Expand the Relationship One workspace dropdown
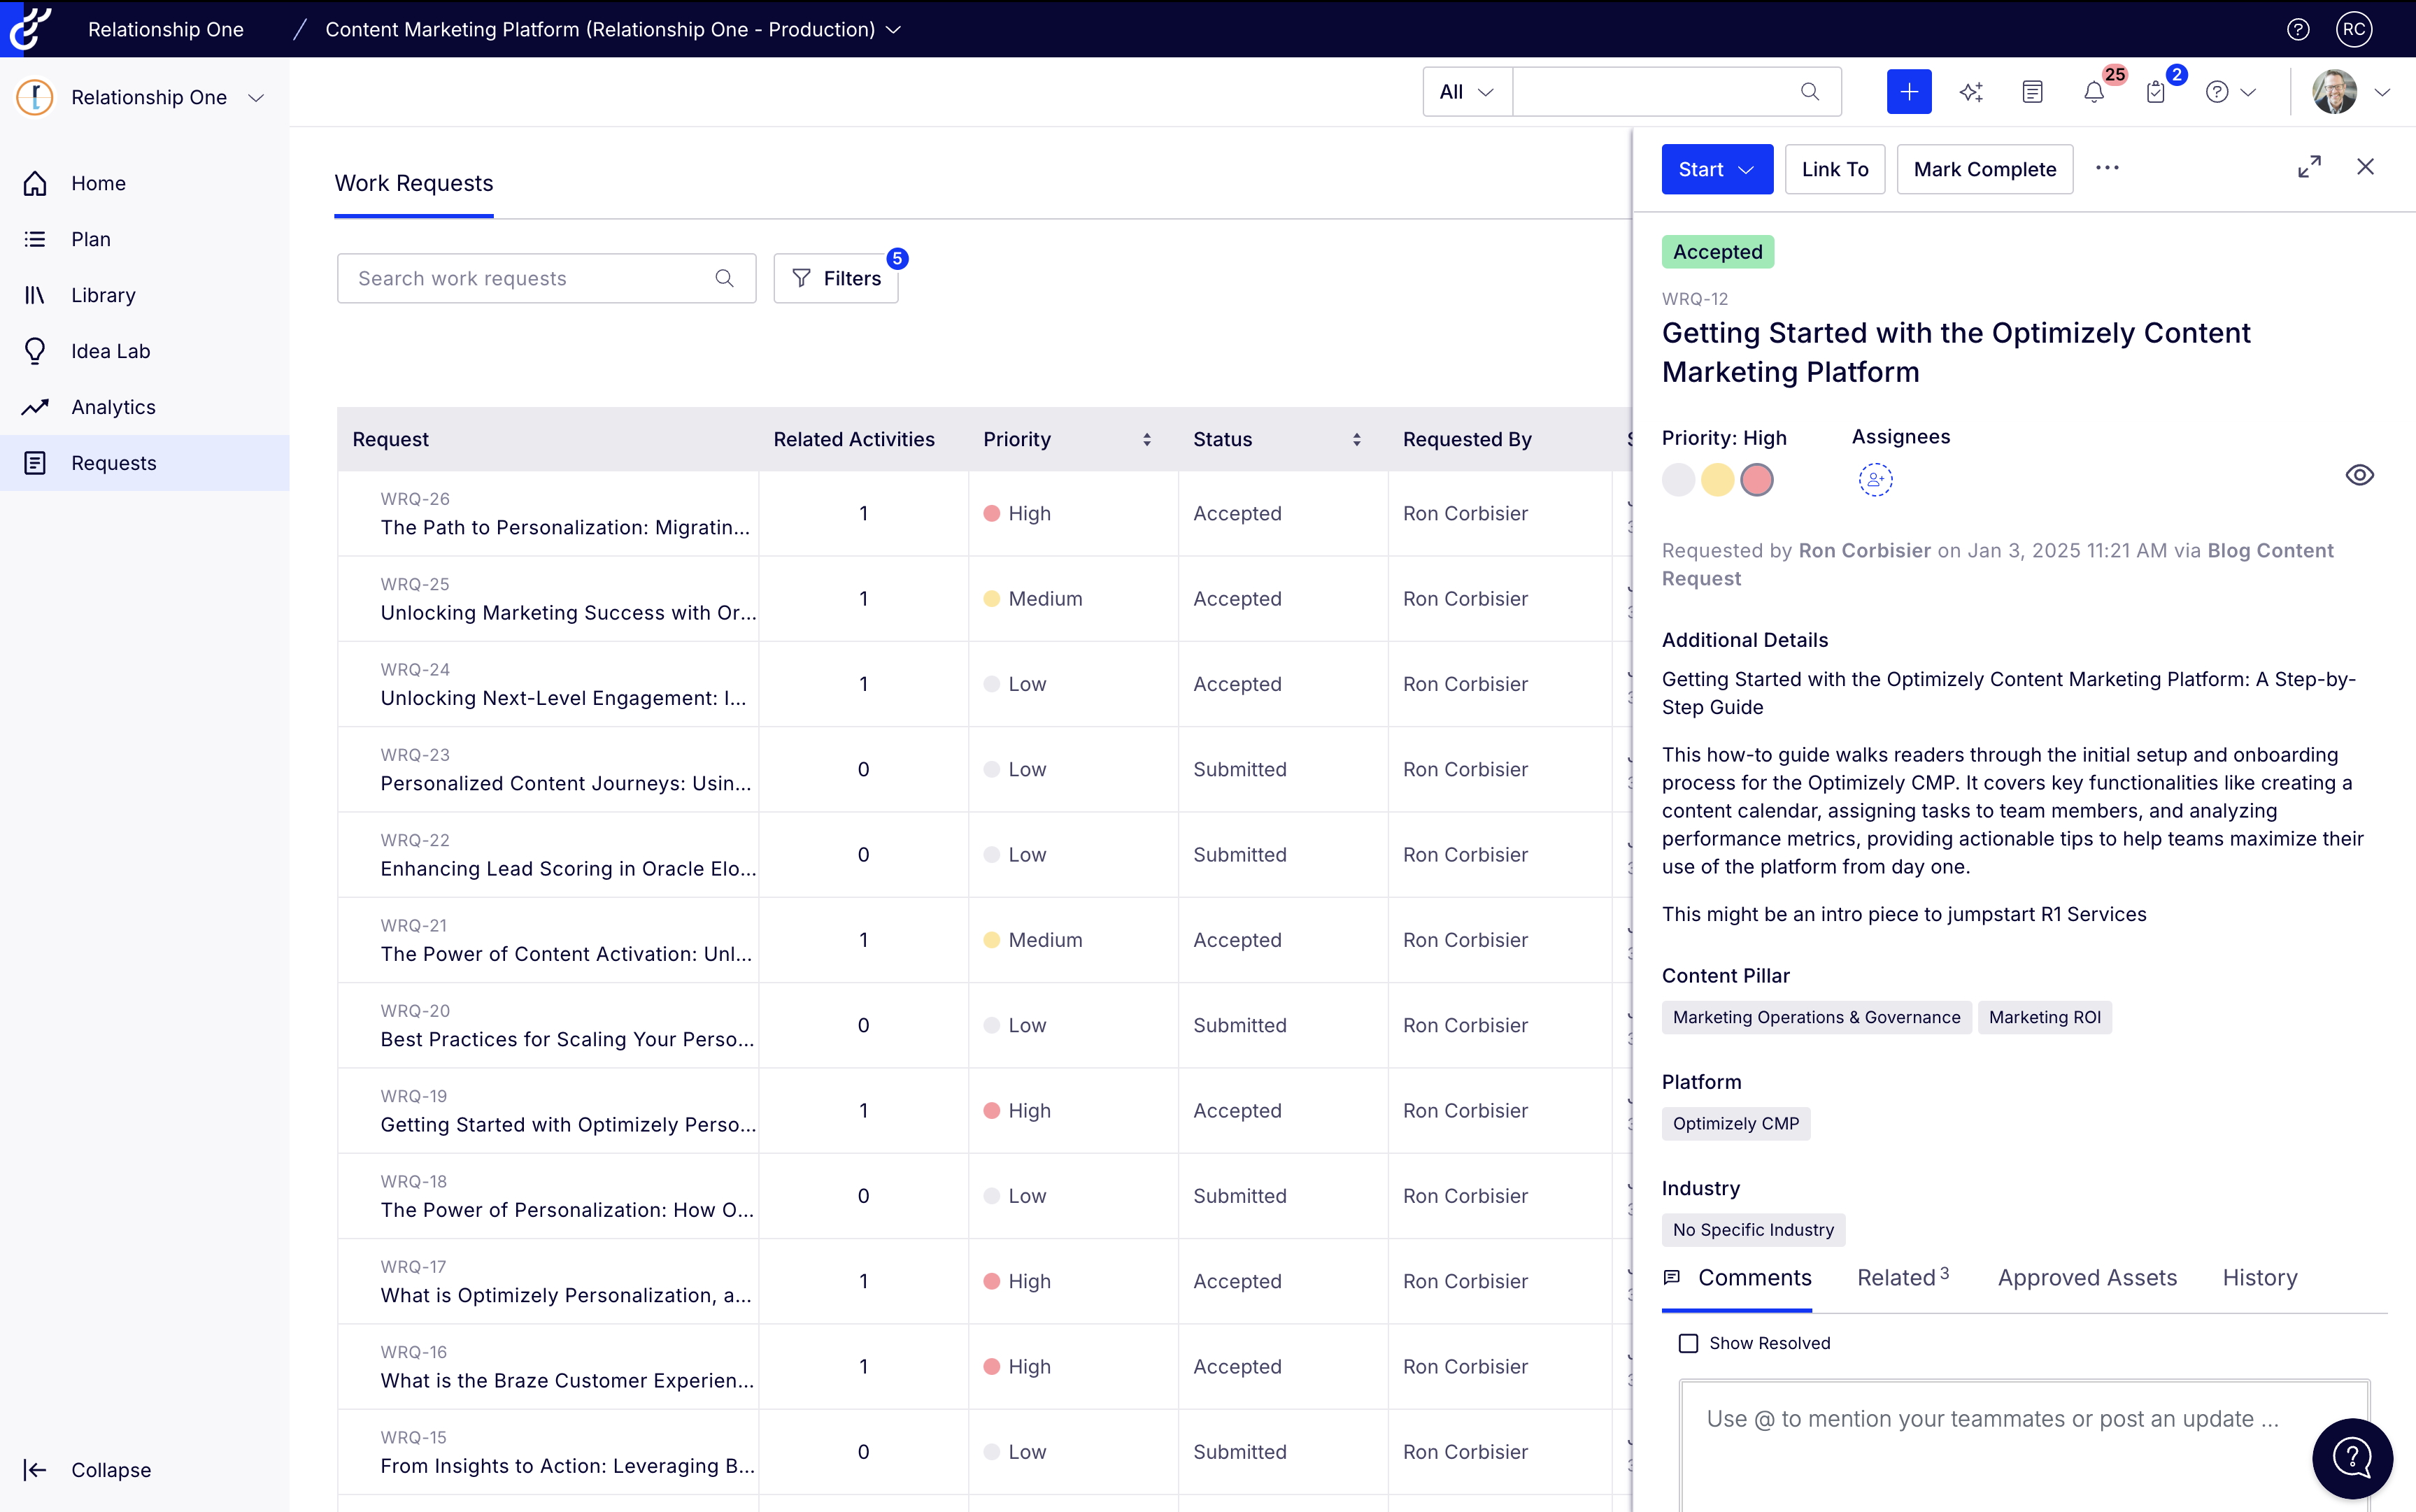 [256, 97]
